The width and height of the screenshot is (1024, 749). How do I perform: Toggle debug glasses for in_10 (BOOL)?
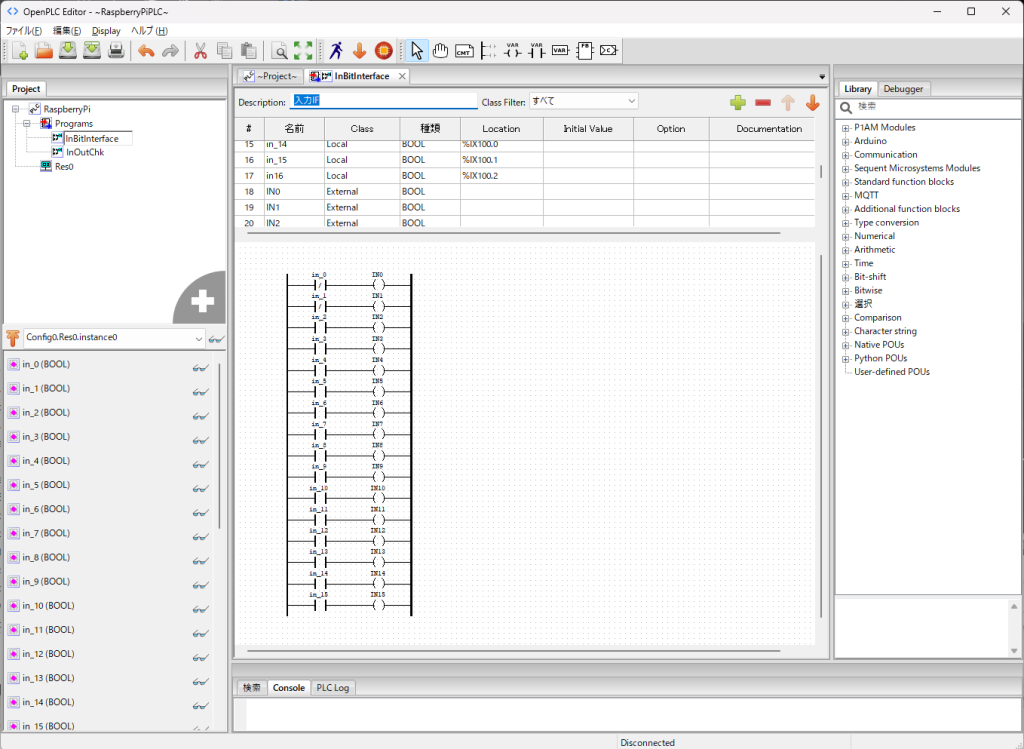pos(200,610)
